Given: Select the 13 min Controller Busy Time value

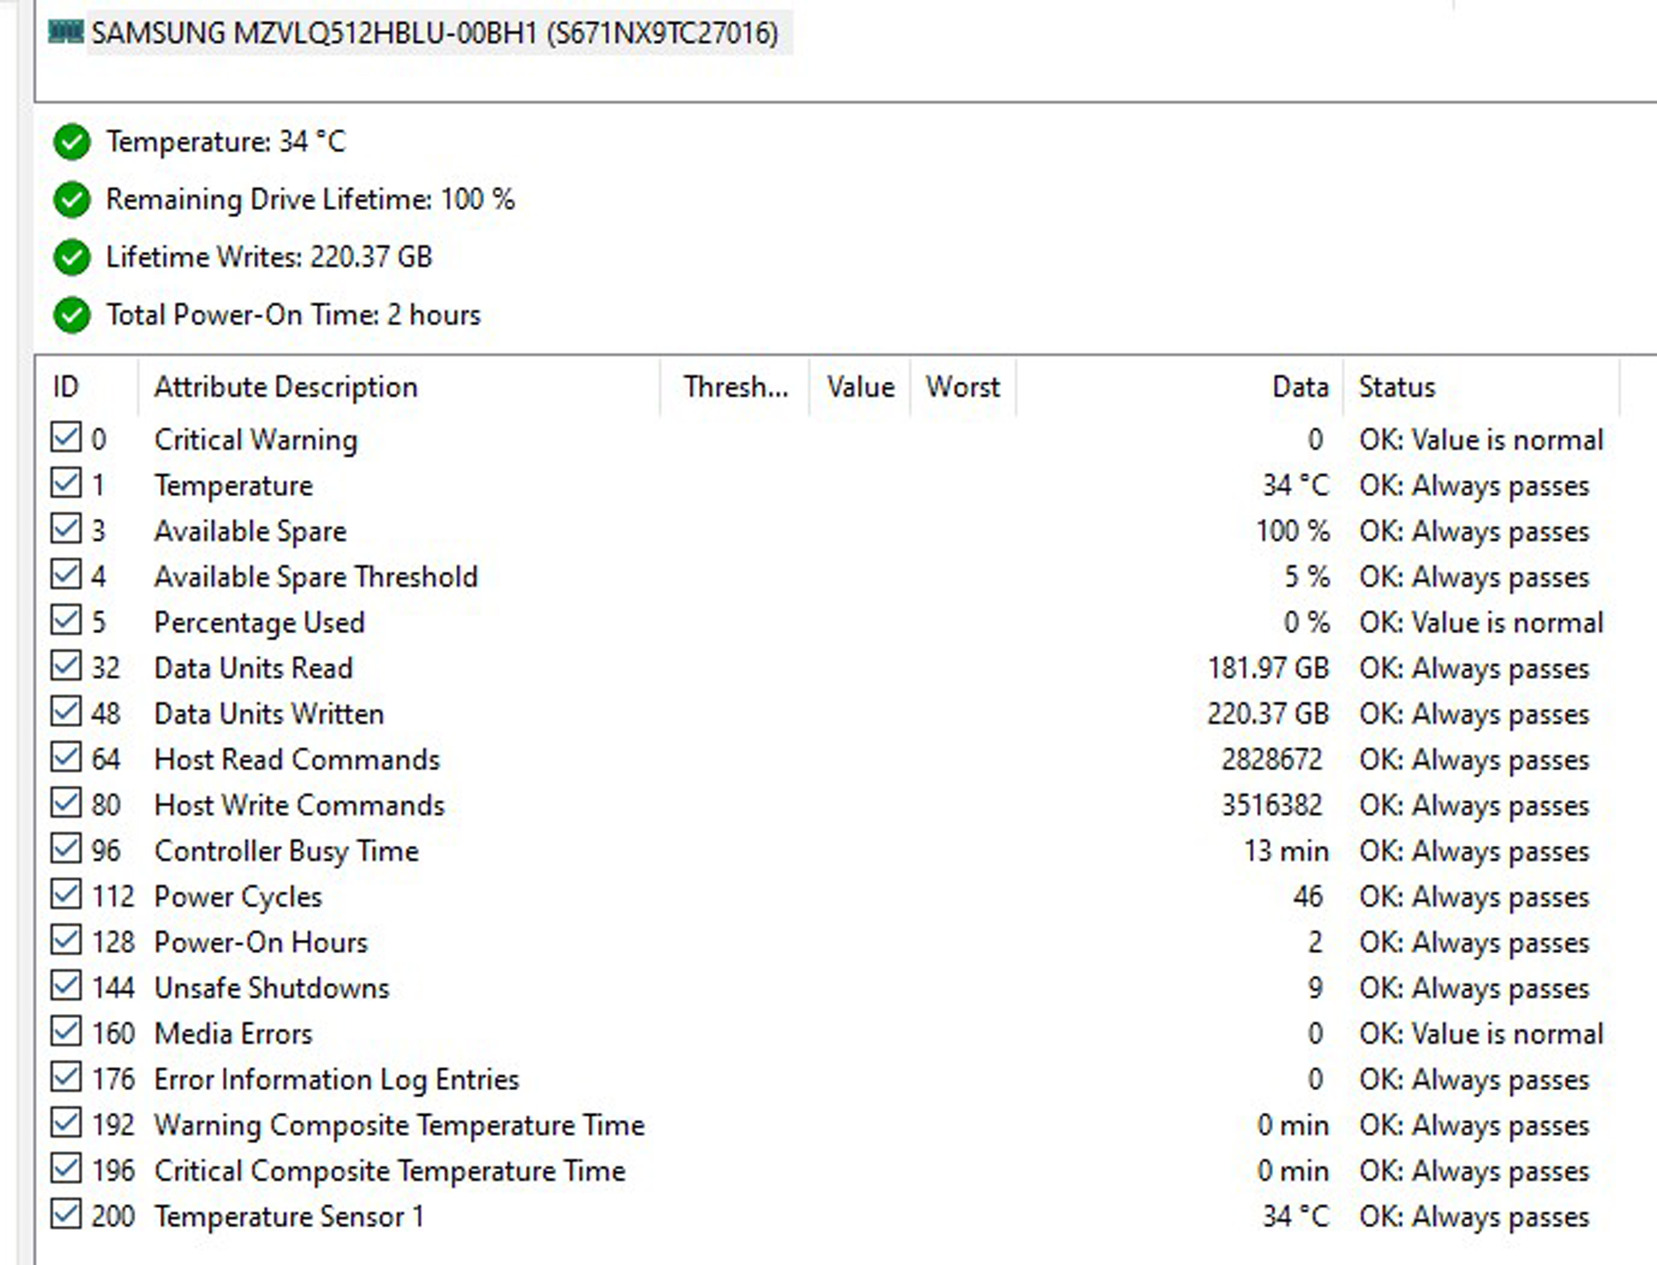Looking at the screenshot, I should coord(1286,851).
